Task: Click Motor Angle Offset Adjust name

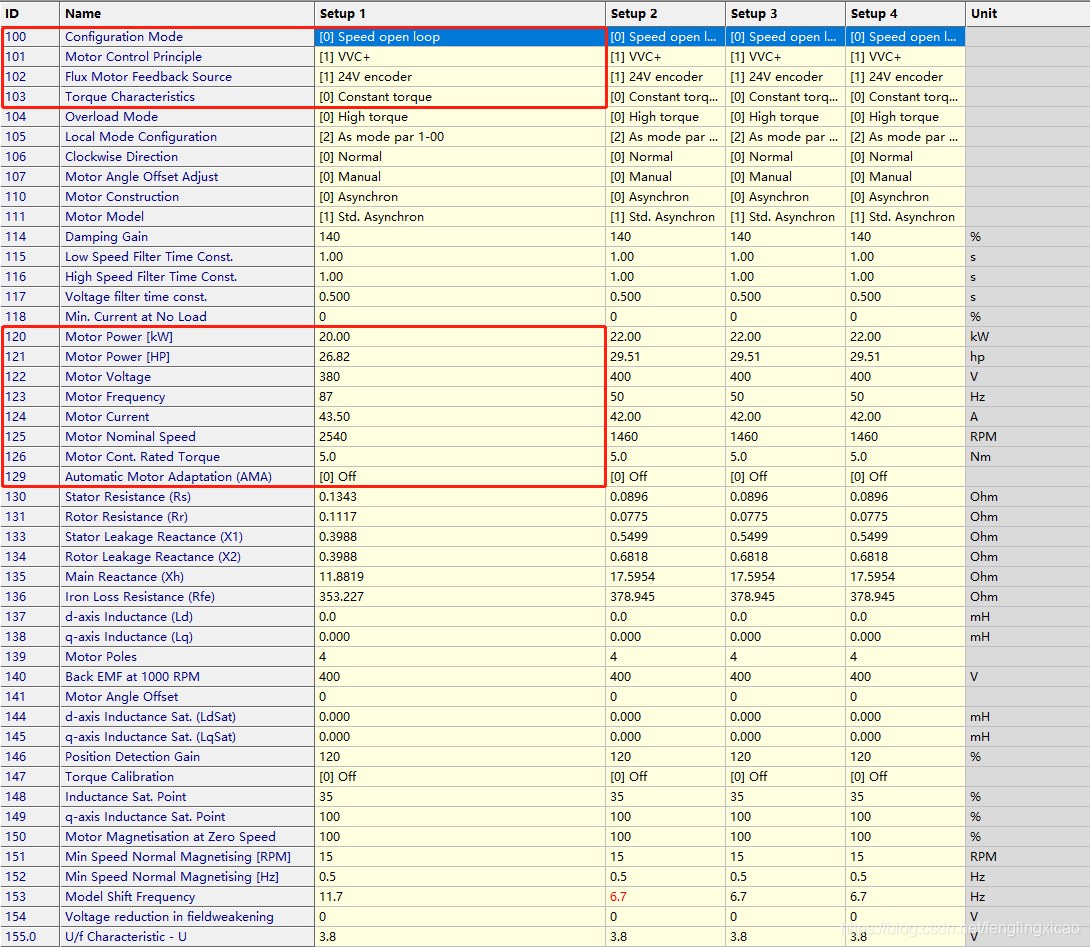Action: pos(142,177)
